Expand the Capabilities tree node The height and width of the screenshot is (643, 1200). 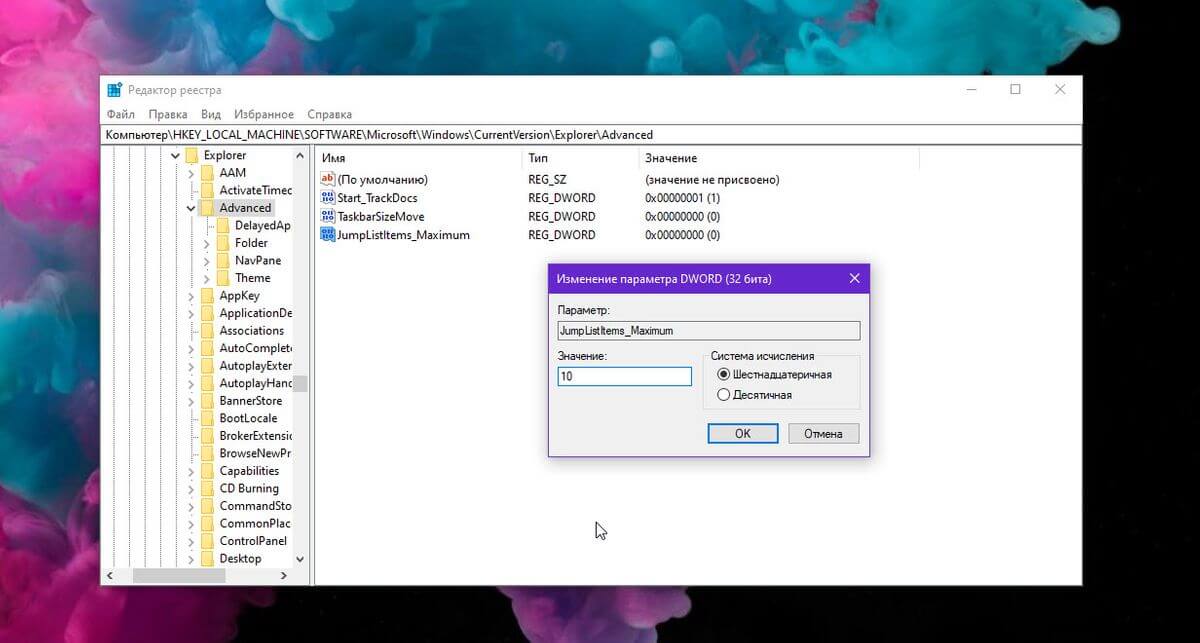(x=191, y=471)
